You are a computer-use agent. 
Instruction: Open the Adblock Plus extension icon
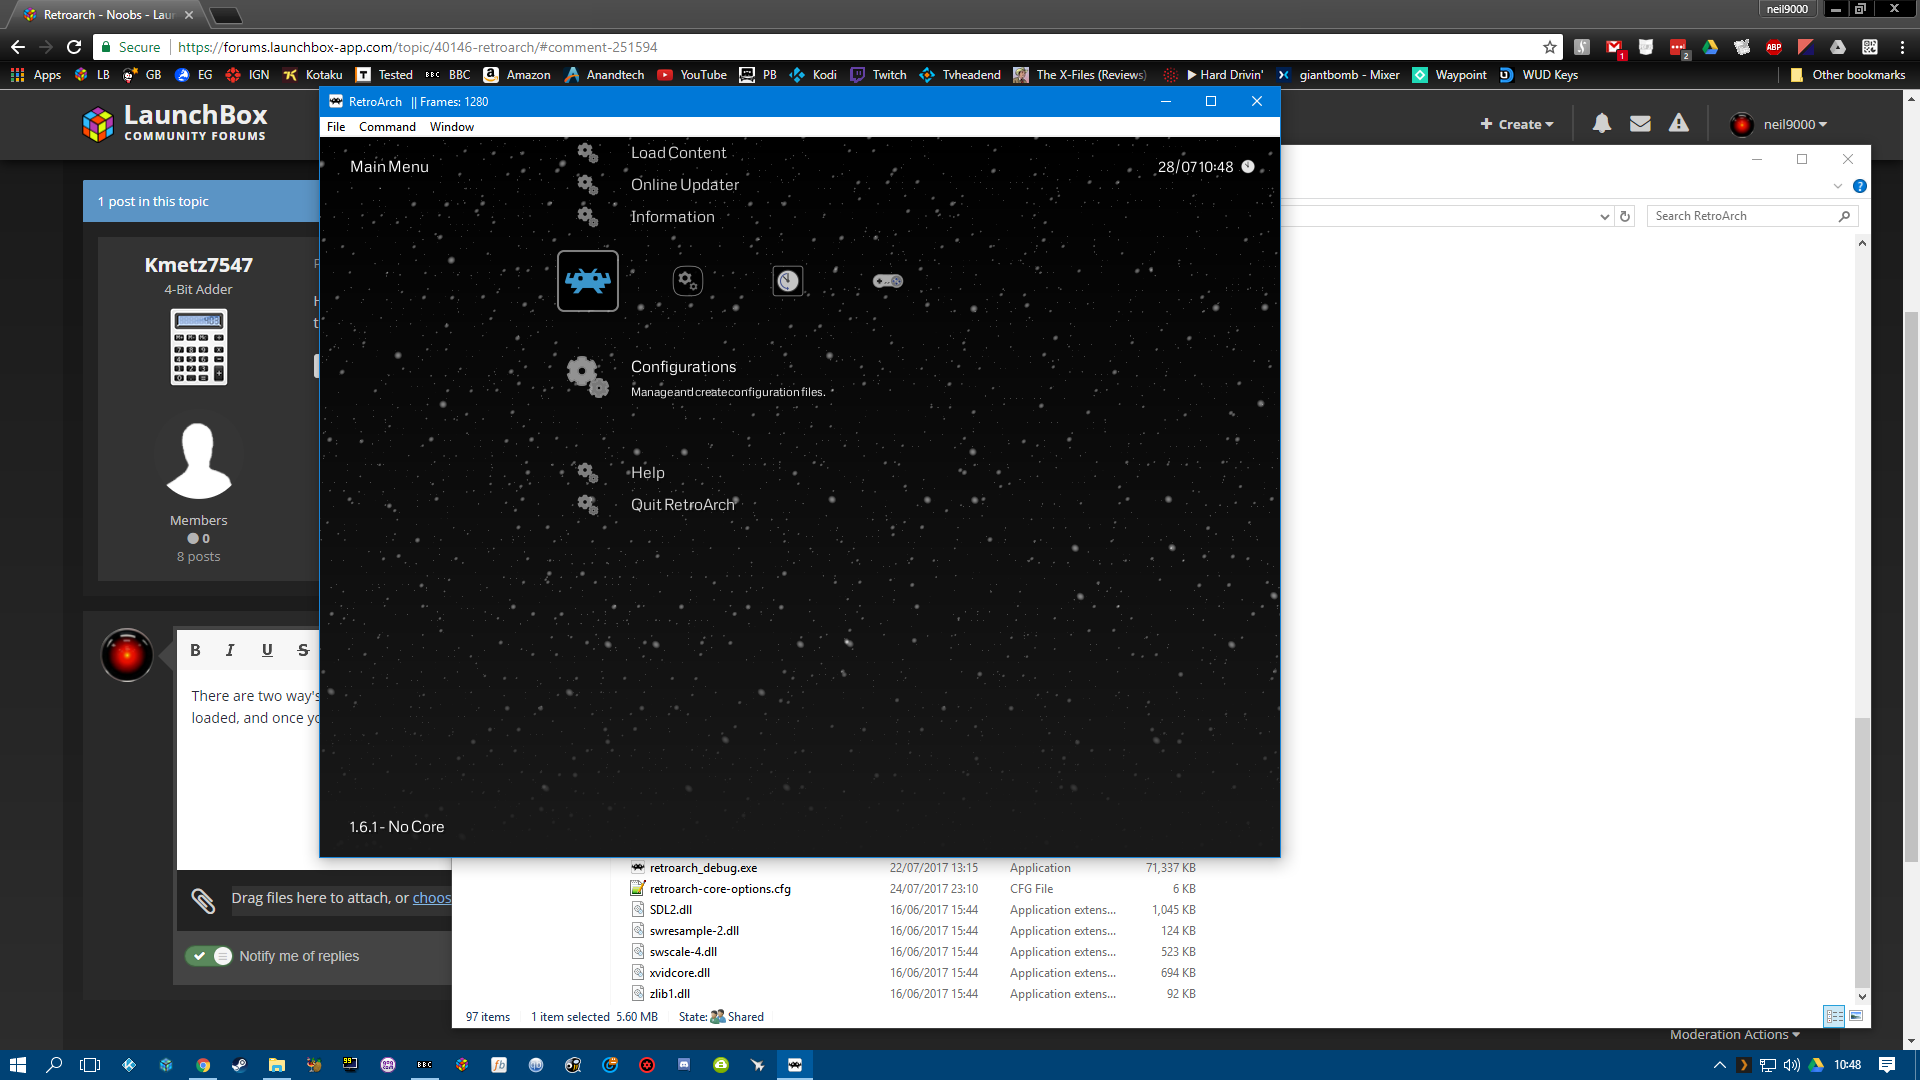pyautogui.click(x=1774, y=47)
